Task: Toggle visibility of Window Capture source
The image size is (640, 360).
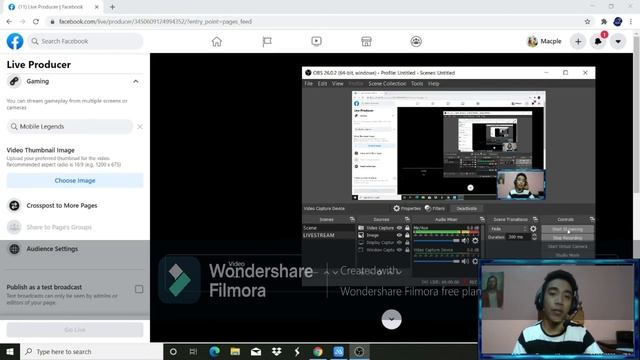Action: coord(400,250)
